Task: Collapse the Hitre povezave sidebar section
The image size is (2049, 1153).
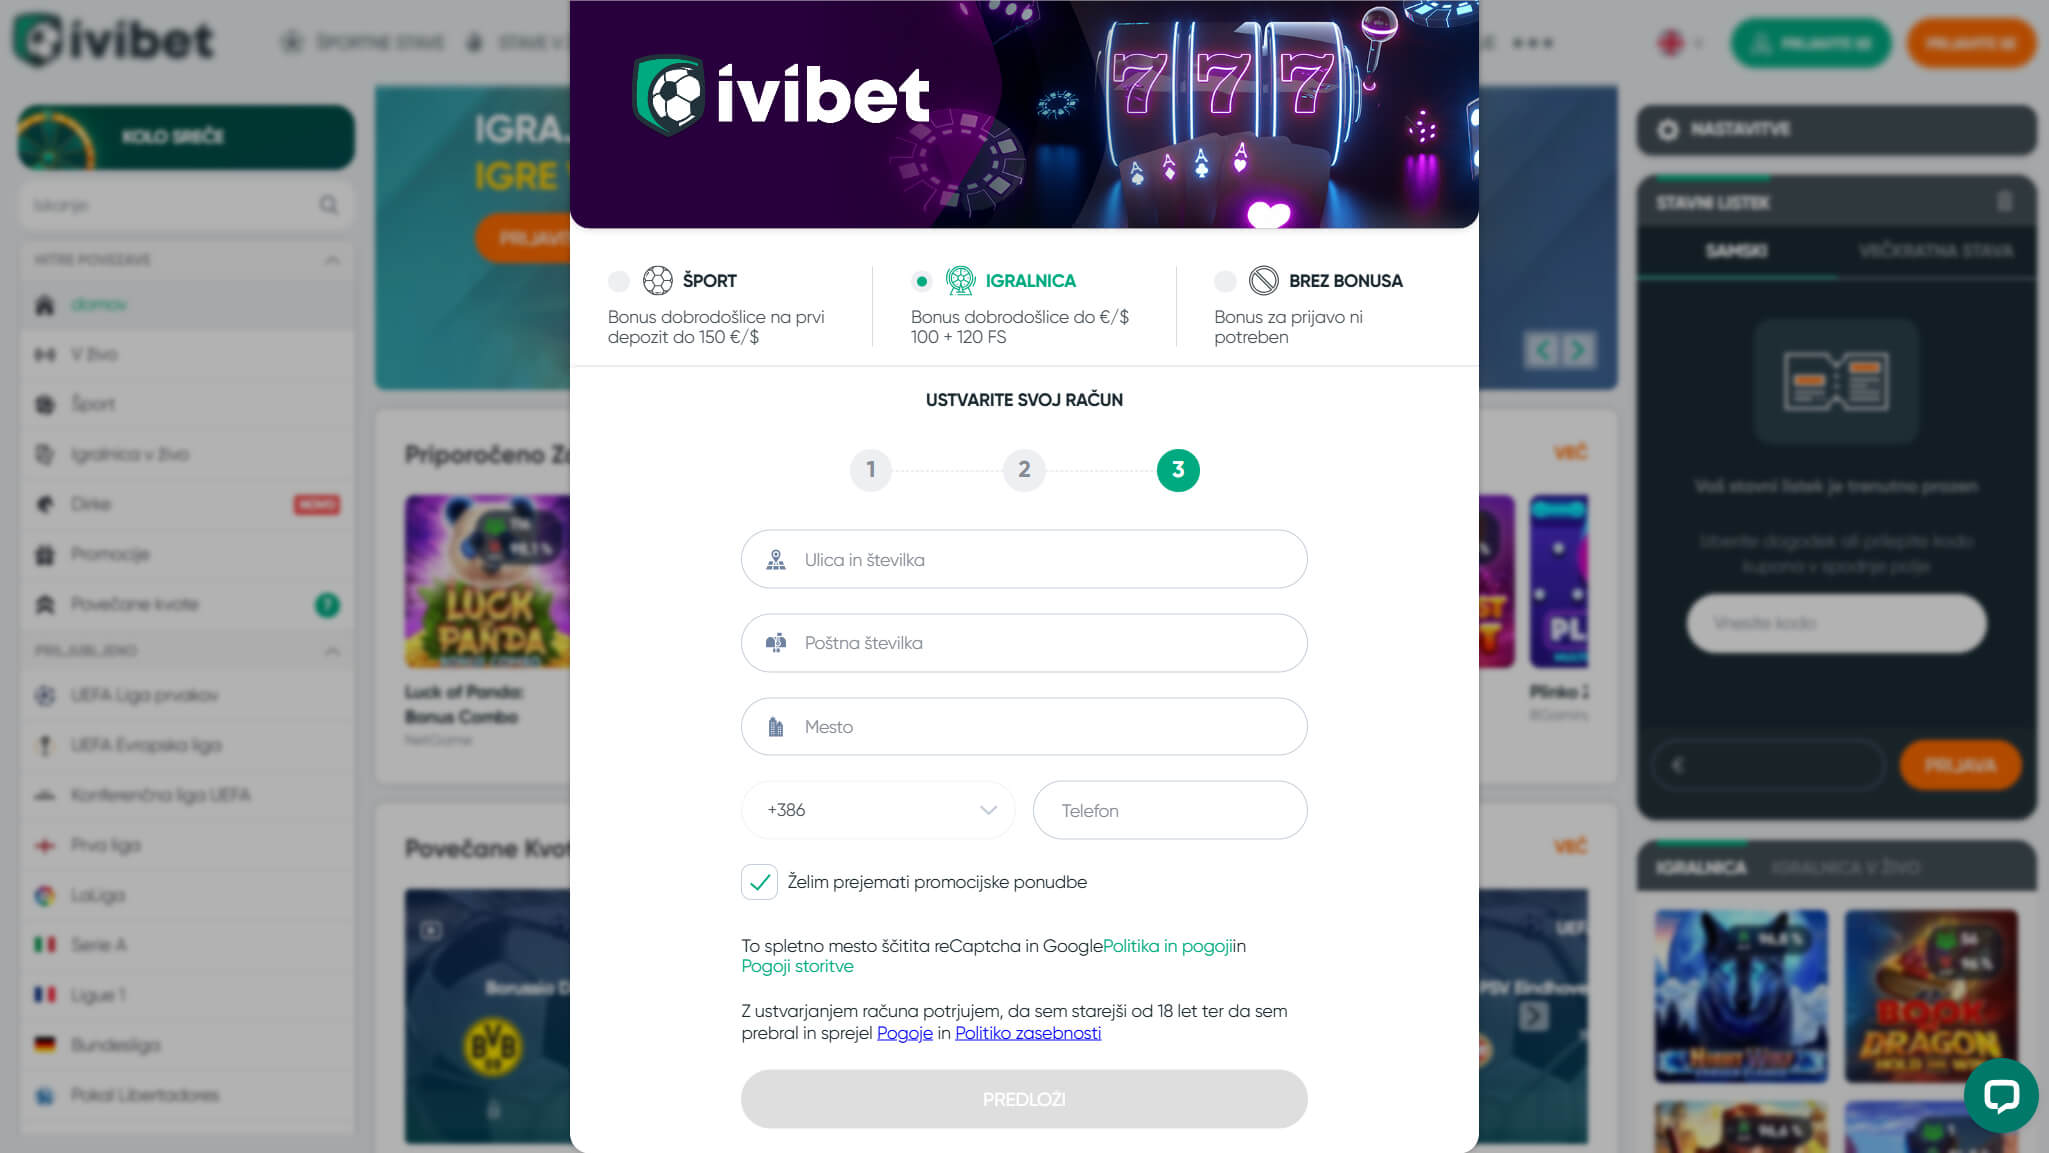Action: tap(332, 260)
